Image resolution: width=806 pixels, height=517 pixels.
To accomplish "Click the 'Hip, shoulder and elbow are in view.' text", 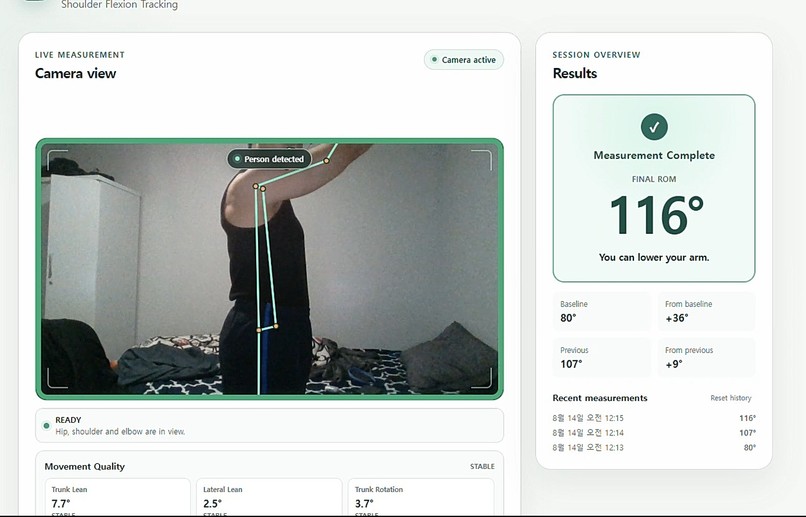I will [x=120, y=431].
